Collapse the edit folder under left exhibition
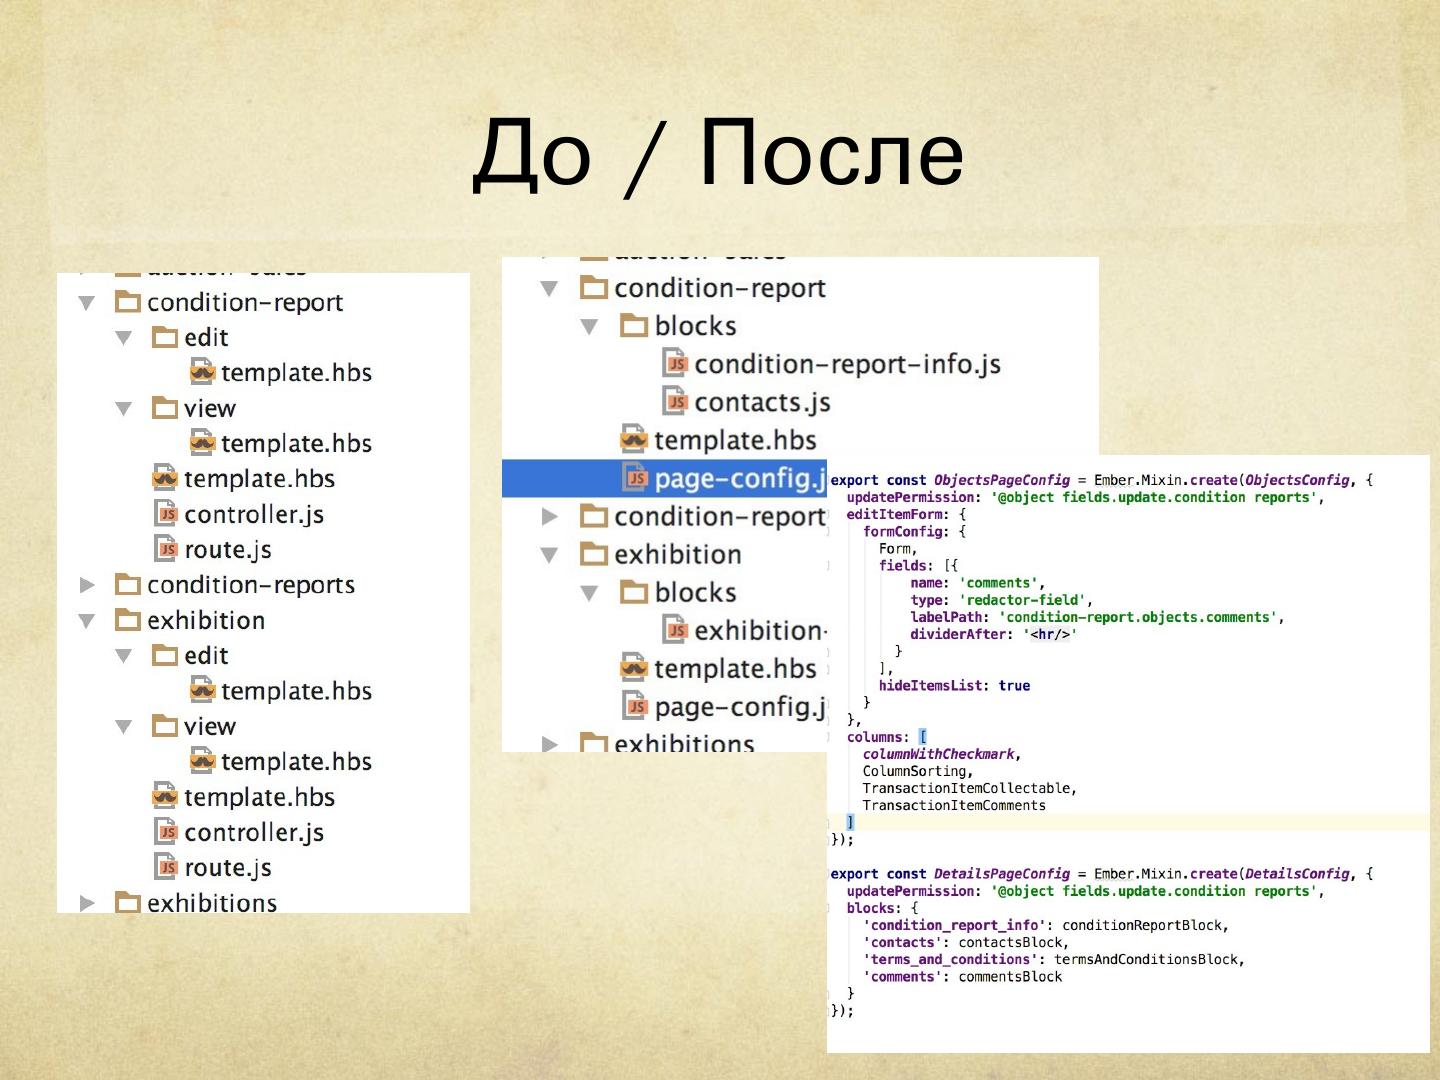This screenshot has height=1080, width=1440. point(124,656)
